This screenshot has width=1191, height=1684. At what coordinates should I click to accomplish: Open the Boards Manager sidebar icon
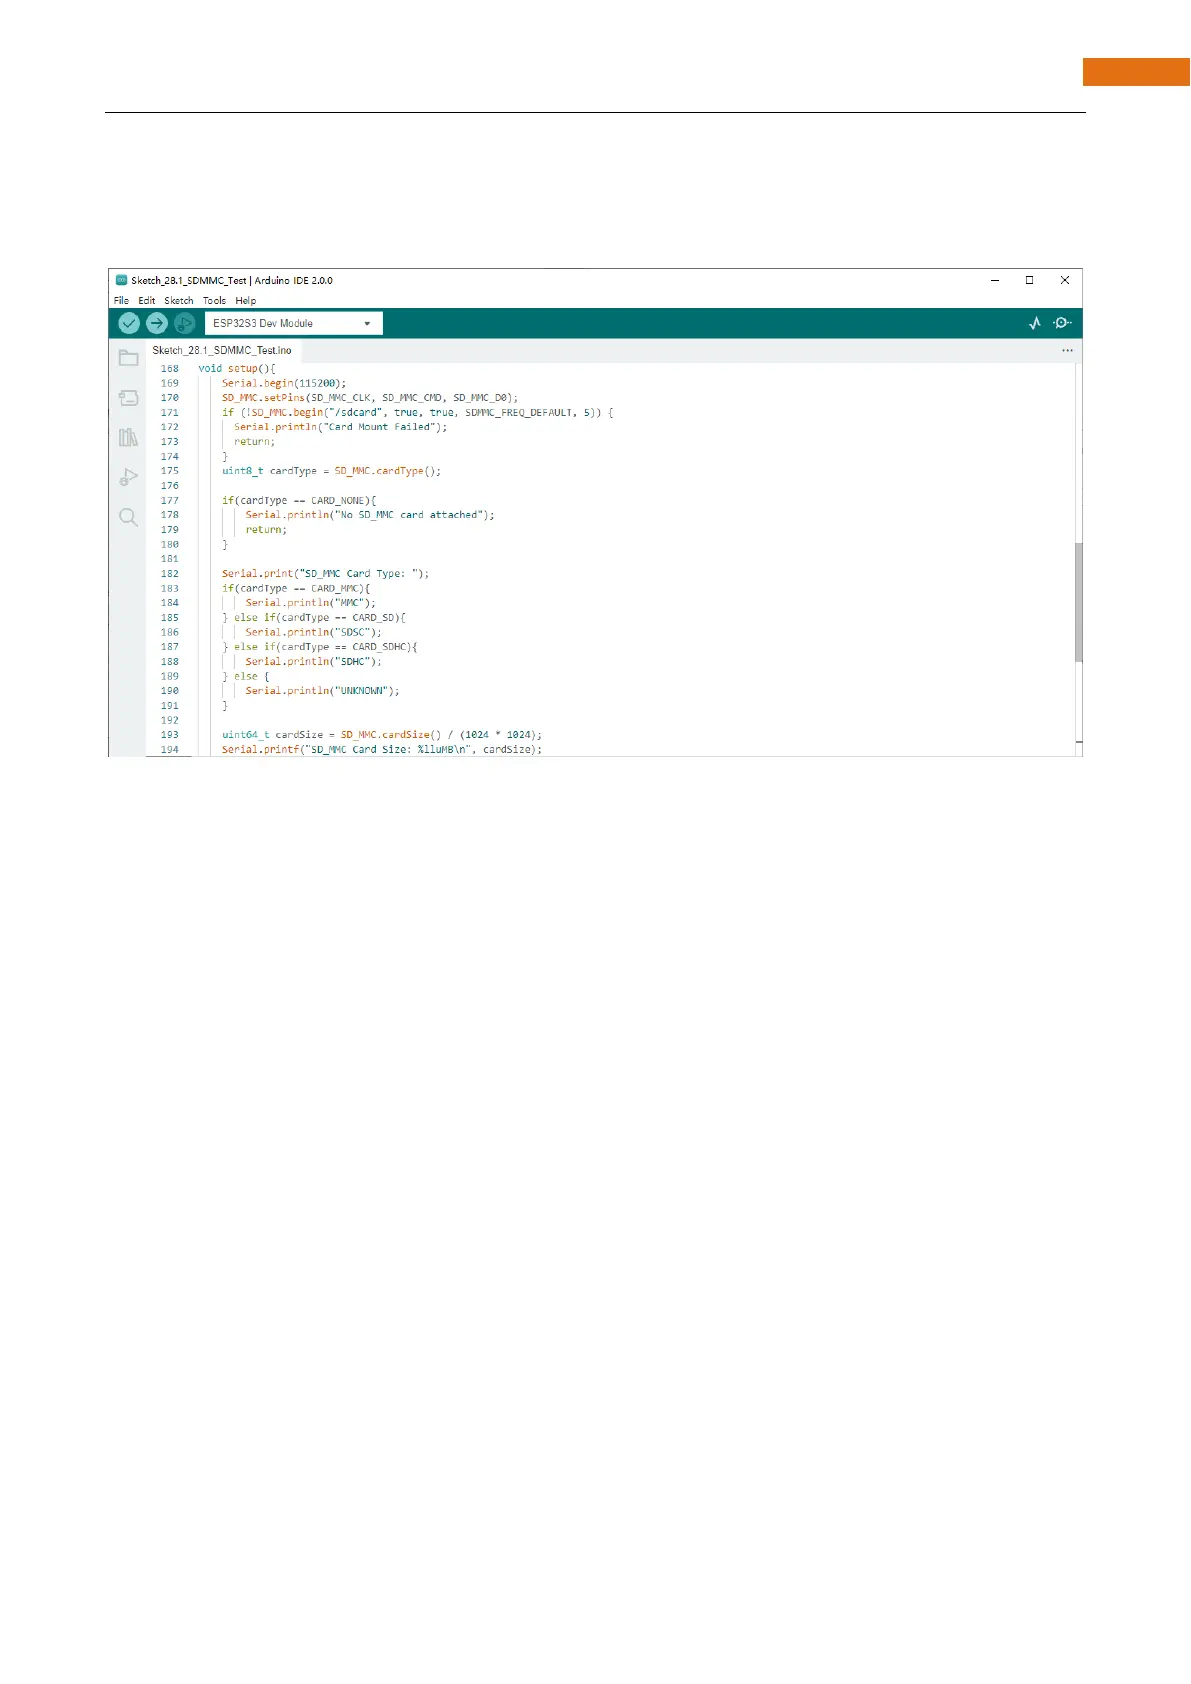point(128,398)
